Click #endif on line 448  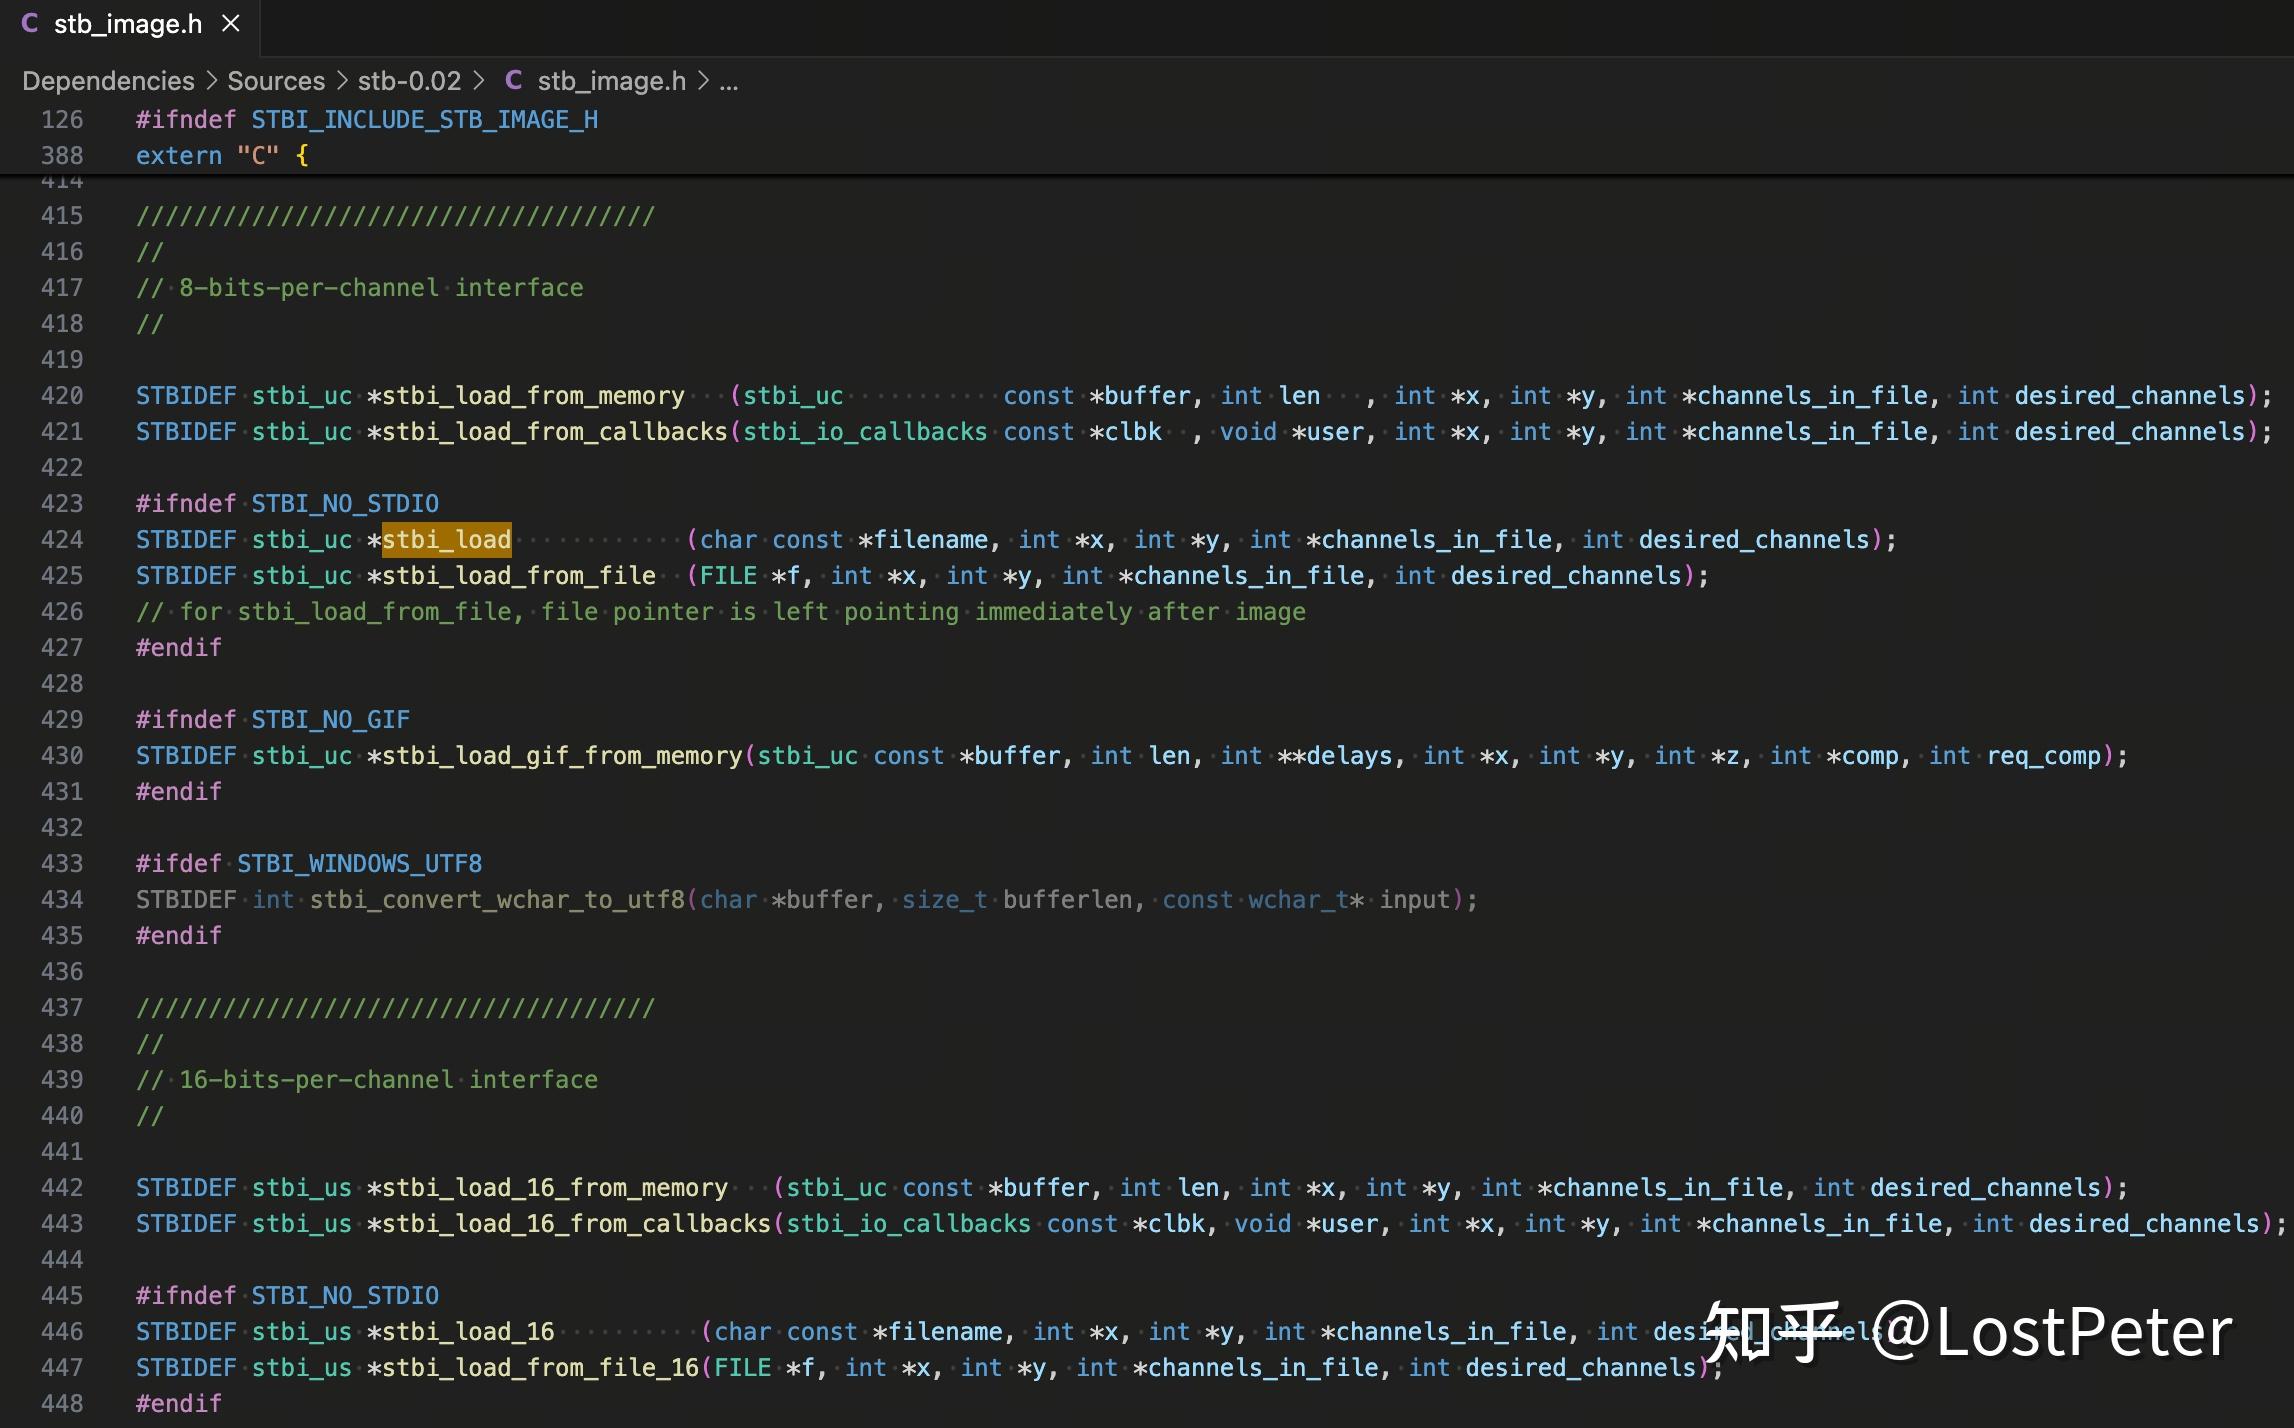[x=179, y=1404]
